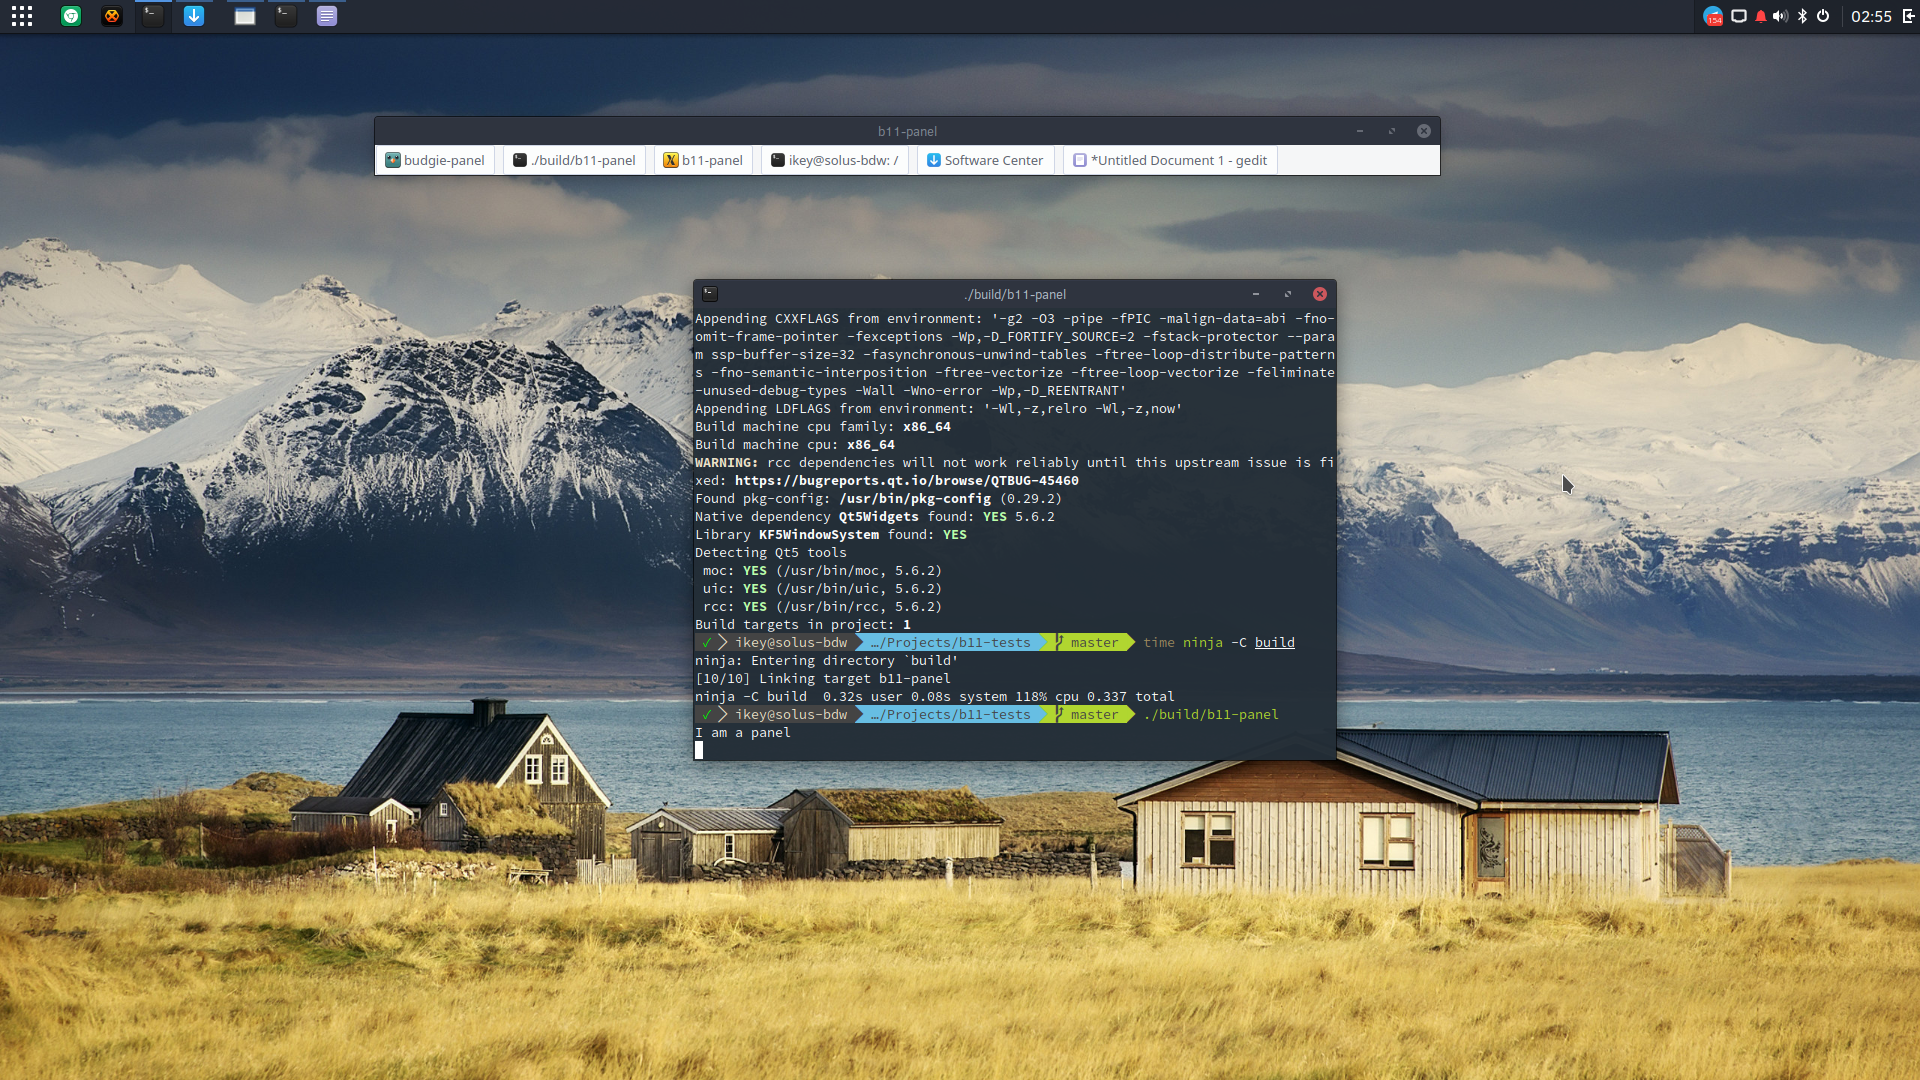1920x1080 pixels.
Task: Click the './build/b11-panel' command in prompt
Action: [1211, 715]
